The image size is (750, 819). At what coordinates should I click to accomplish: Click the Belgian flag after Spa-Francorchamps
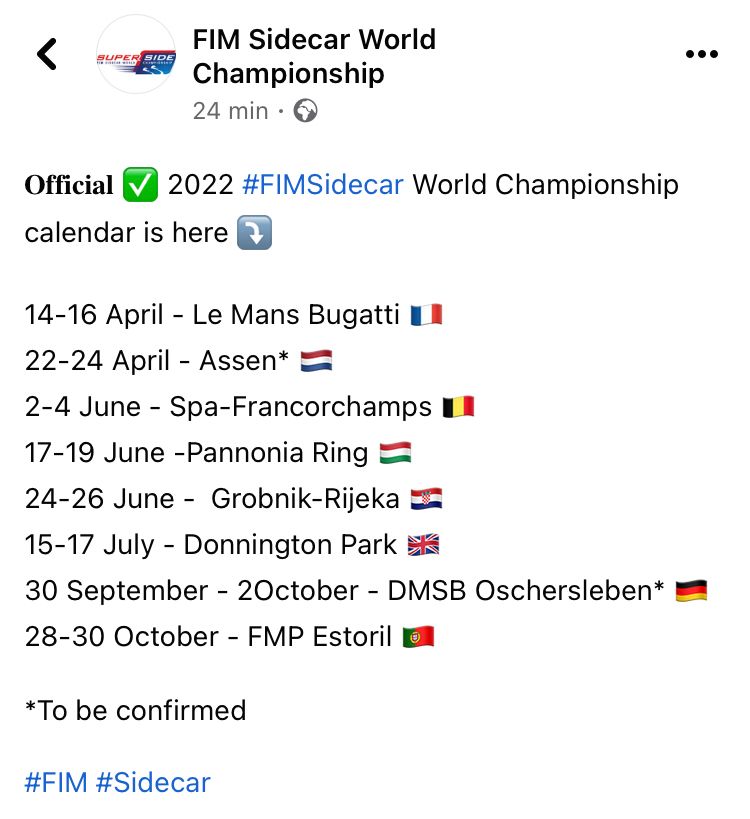click(458, 407)
